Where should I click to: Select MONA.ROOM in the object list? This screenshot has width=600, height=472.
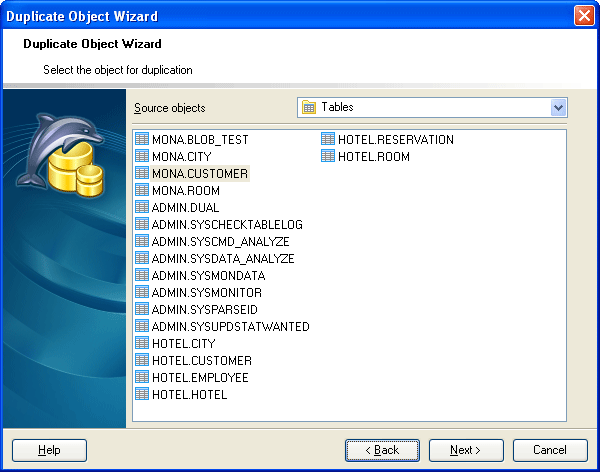(185, 191)
